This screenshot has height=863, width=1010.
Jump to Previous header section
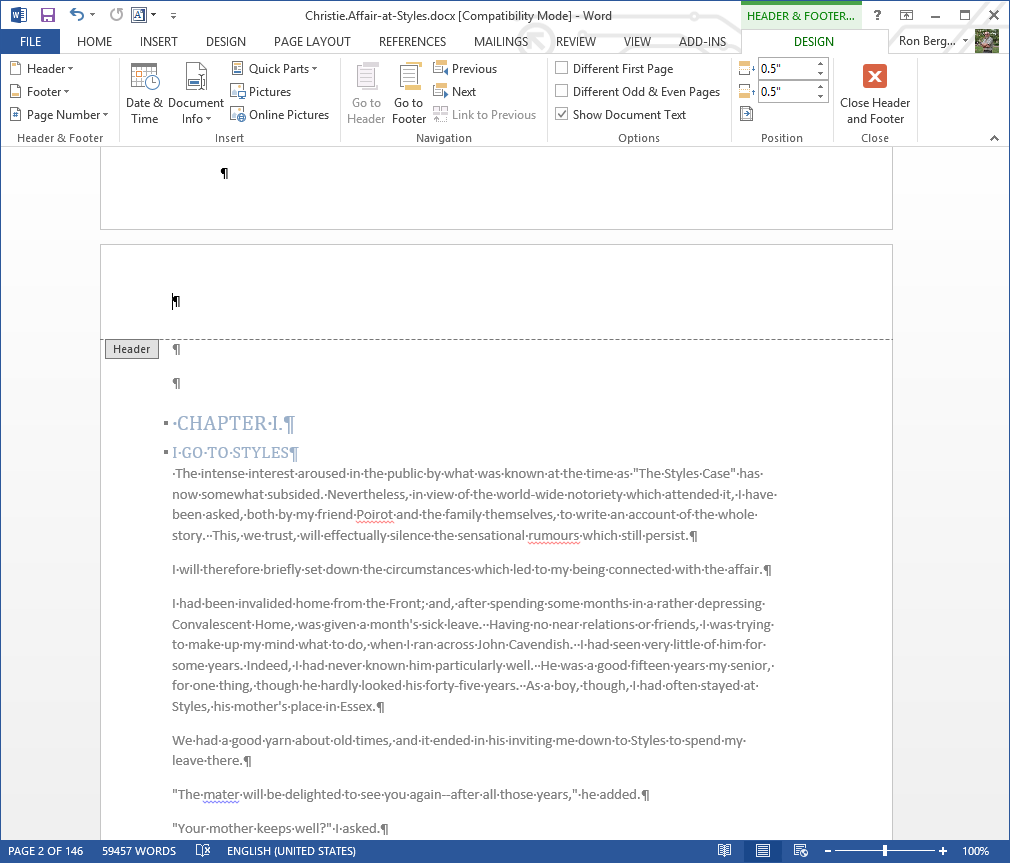point(465,69)
